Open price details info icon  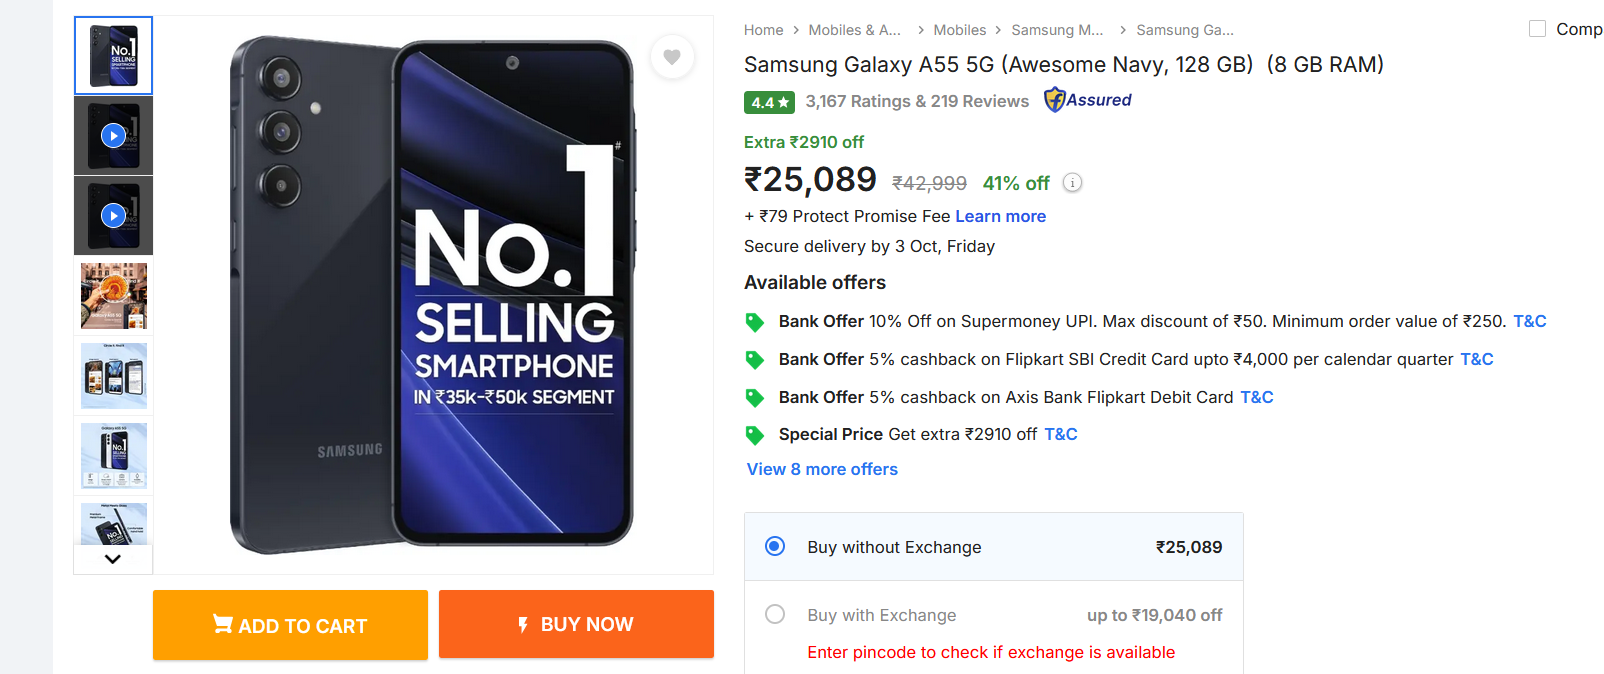[x=1072, y=183]
